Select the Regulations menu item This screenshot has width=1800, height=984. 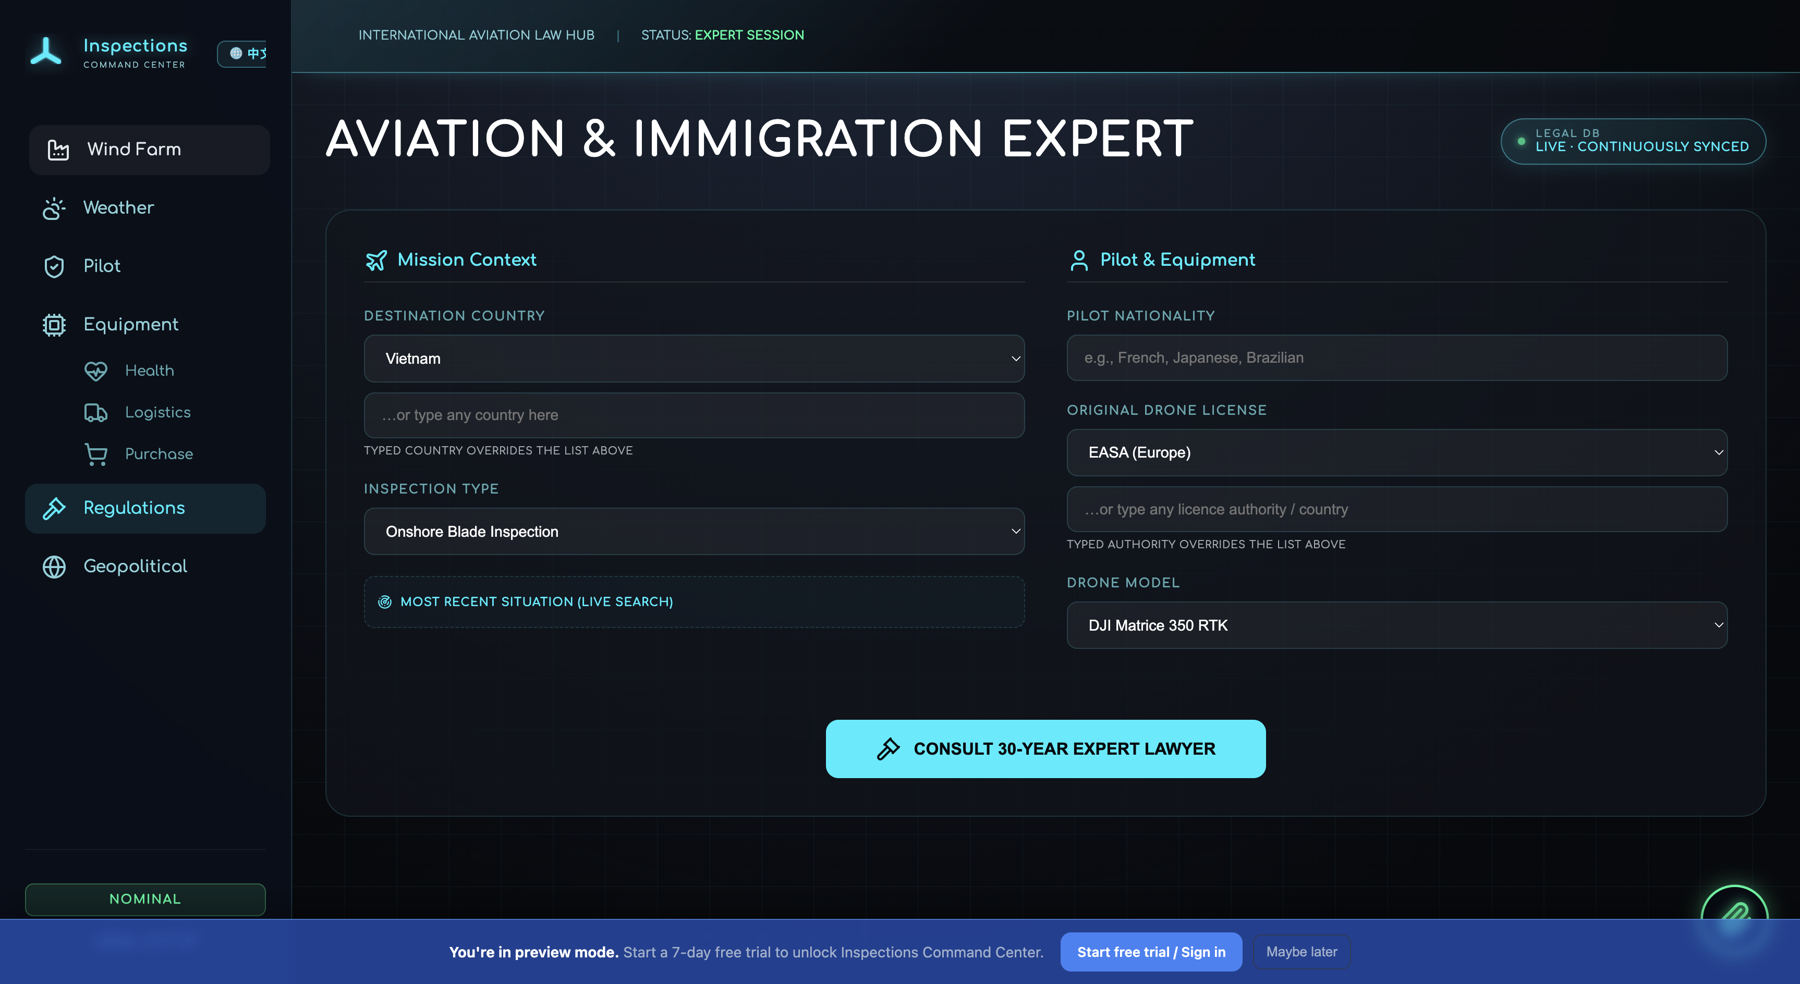(x=146, y=508)
